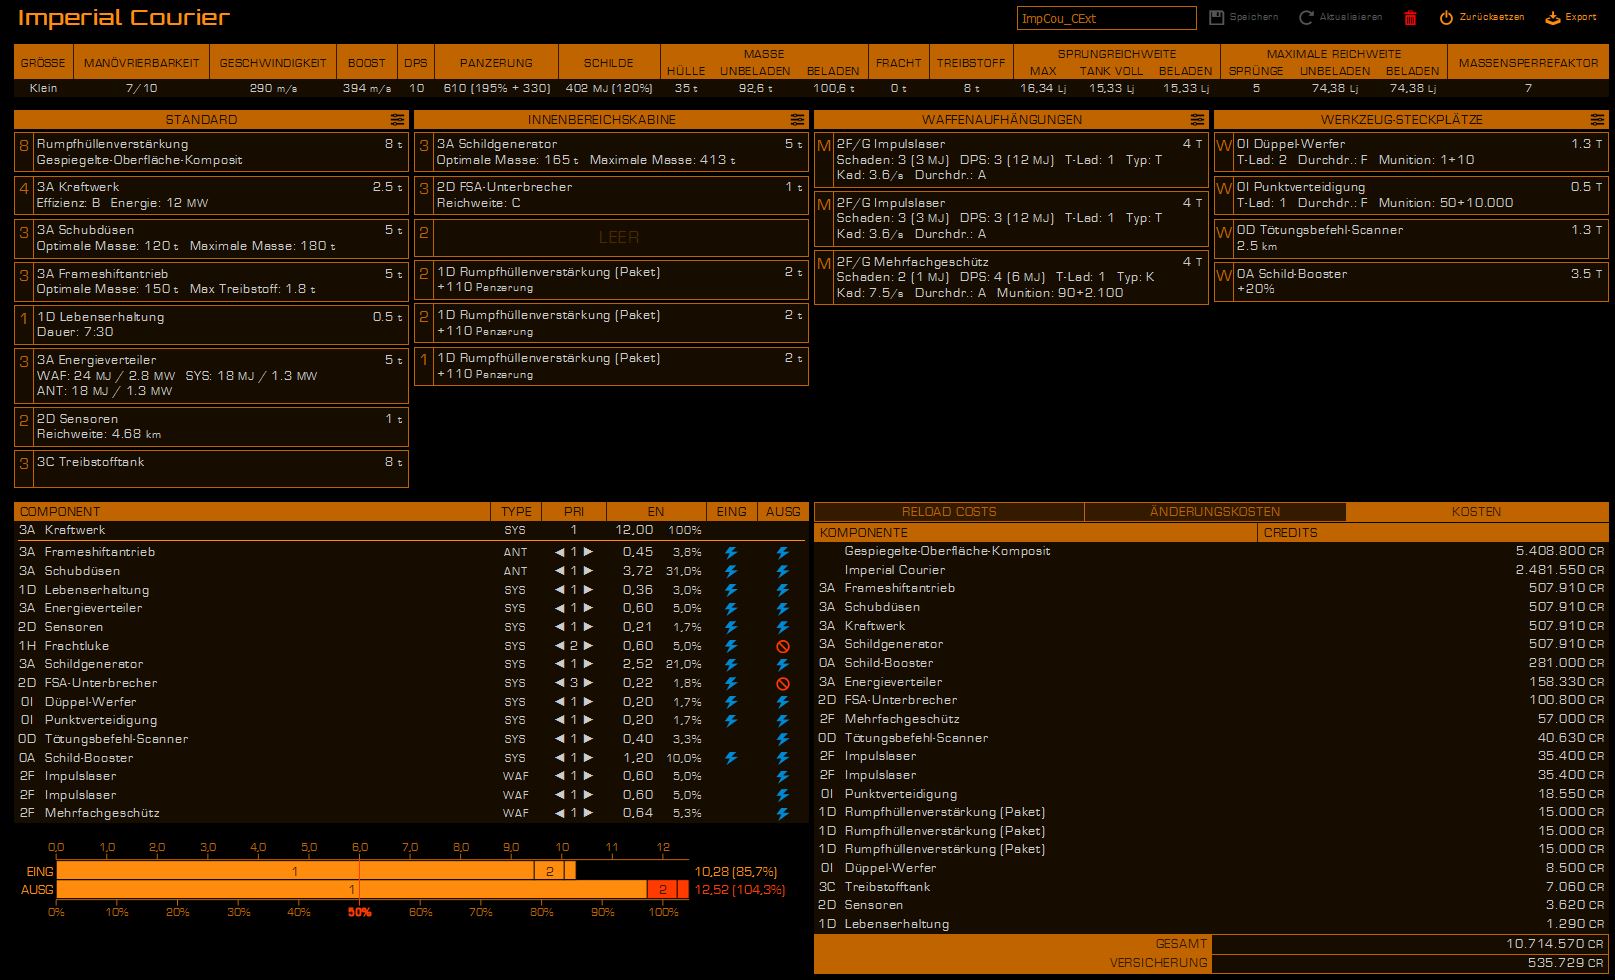The height and width of the screenshot is (980, 1615).
Task: Decrease priority of Frachtluke
Action: pyautogui.click(x=560, y=646)
